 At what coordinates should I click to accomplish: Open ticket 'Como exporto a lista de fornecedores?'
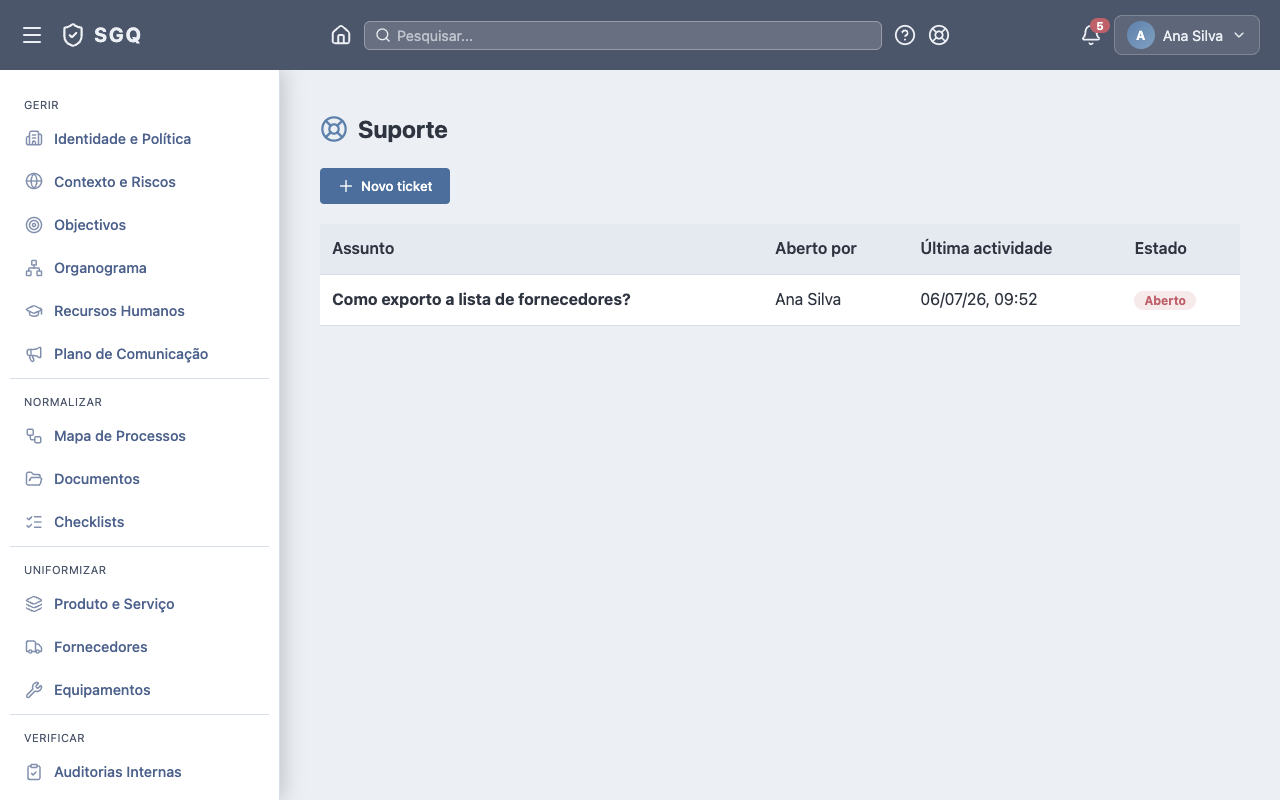tap(481, 299)
